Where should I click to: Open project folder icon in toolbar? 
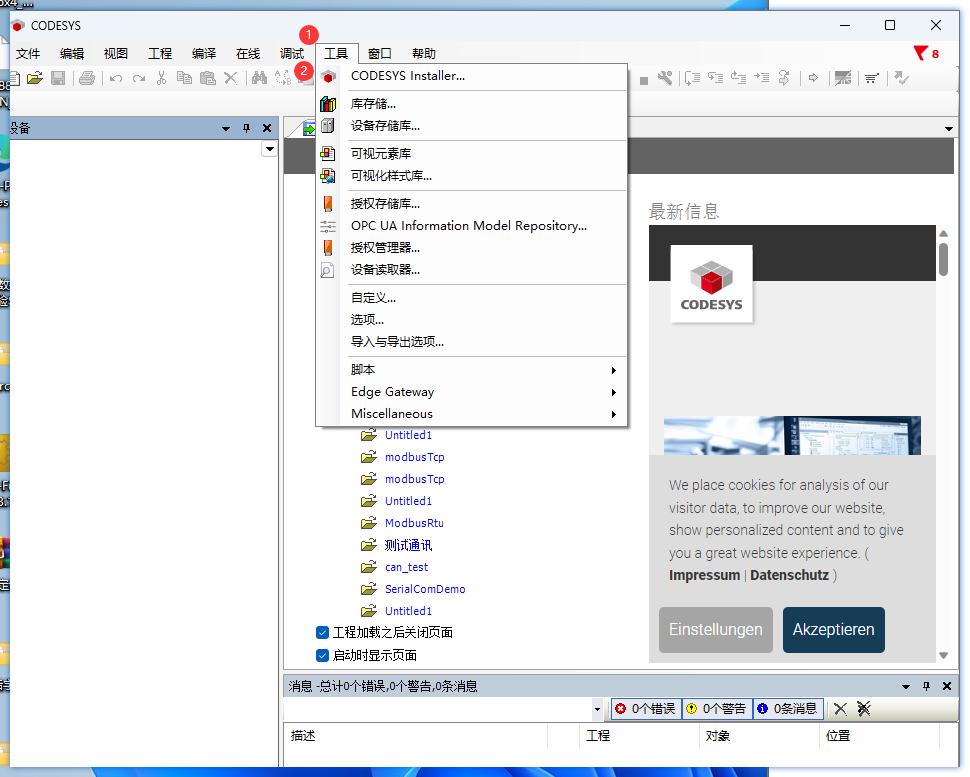(x=35, y=78)
